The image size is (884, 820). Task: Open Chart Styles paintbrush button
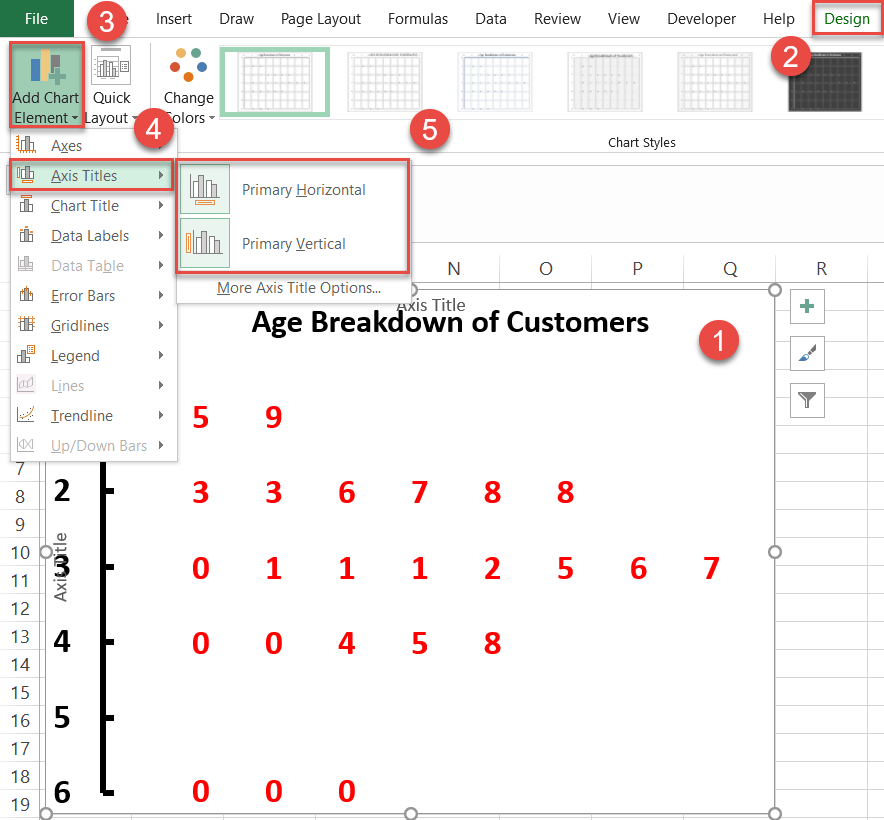pyautogui.click(x=807, y=354)
